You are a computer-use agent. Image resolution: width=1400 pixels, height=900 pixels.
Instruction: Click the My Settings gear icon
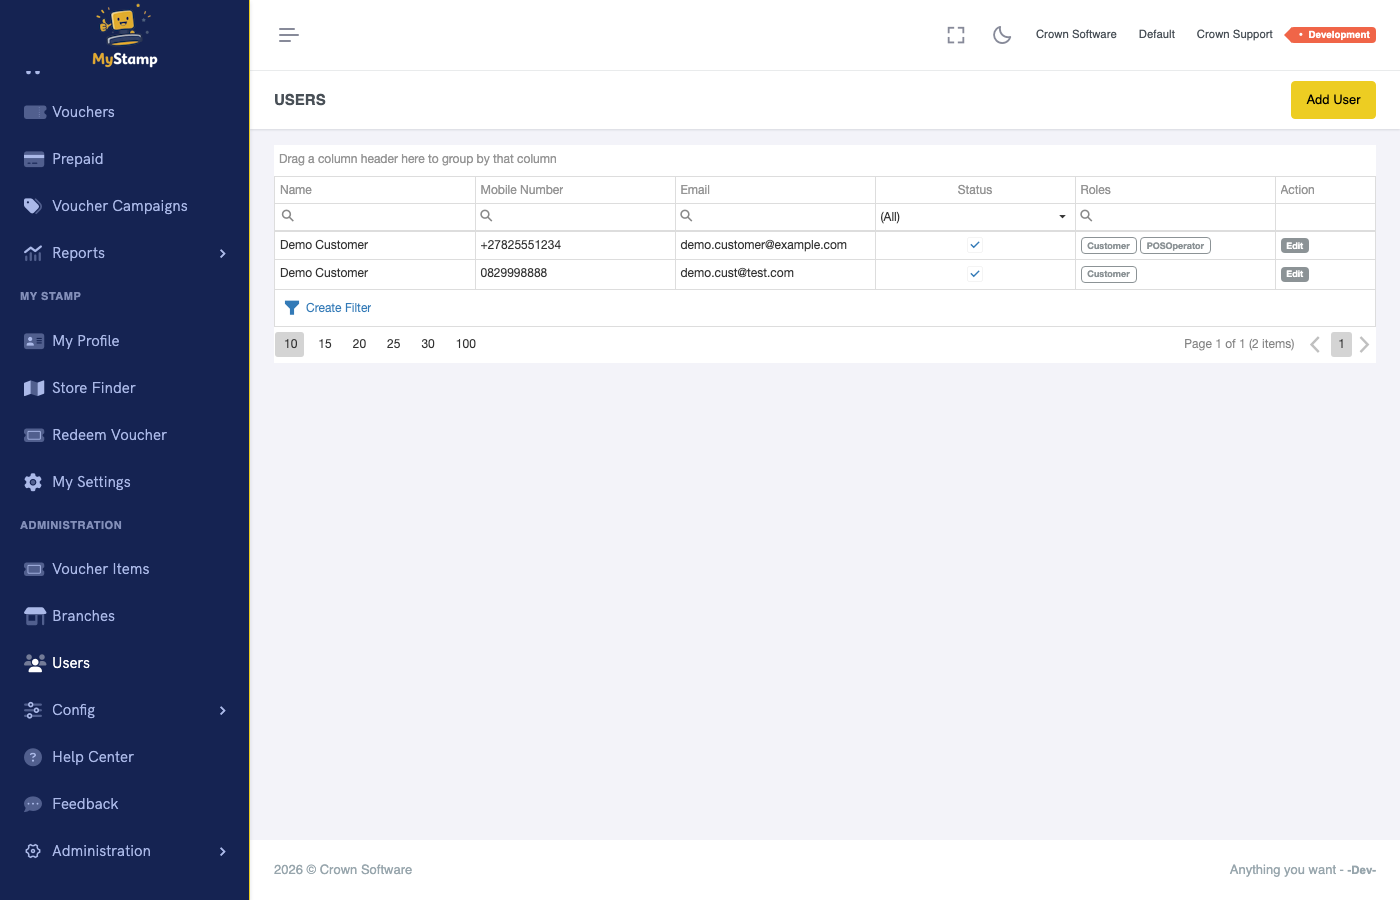pos(33,482)
